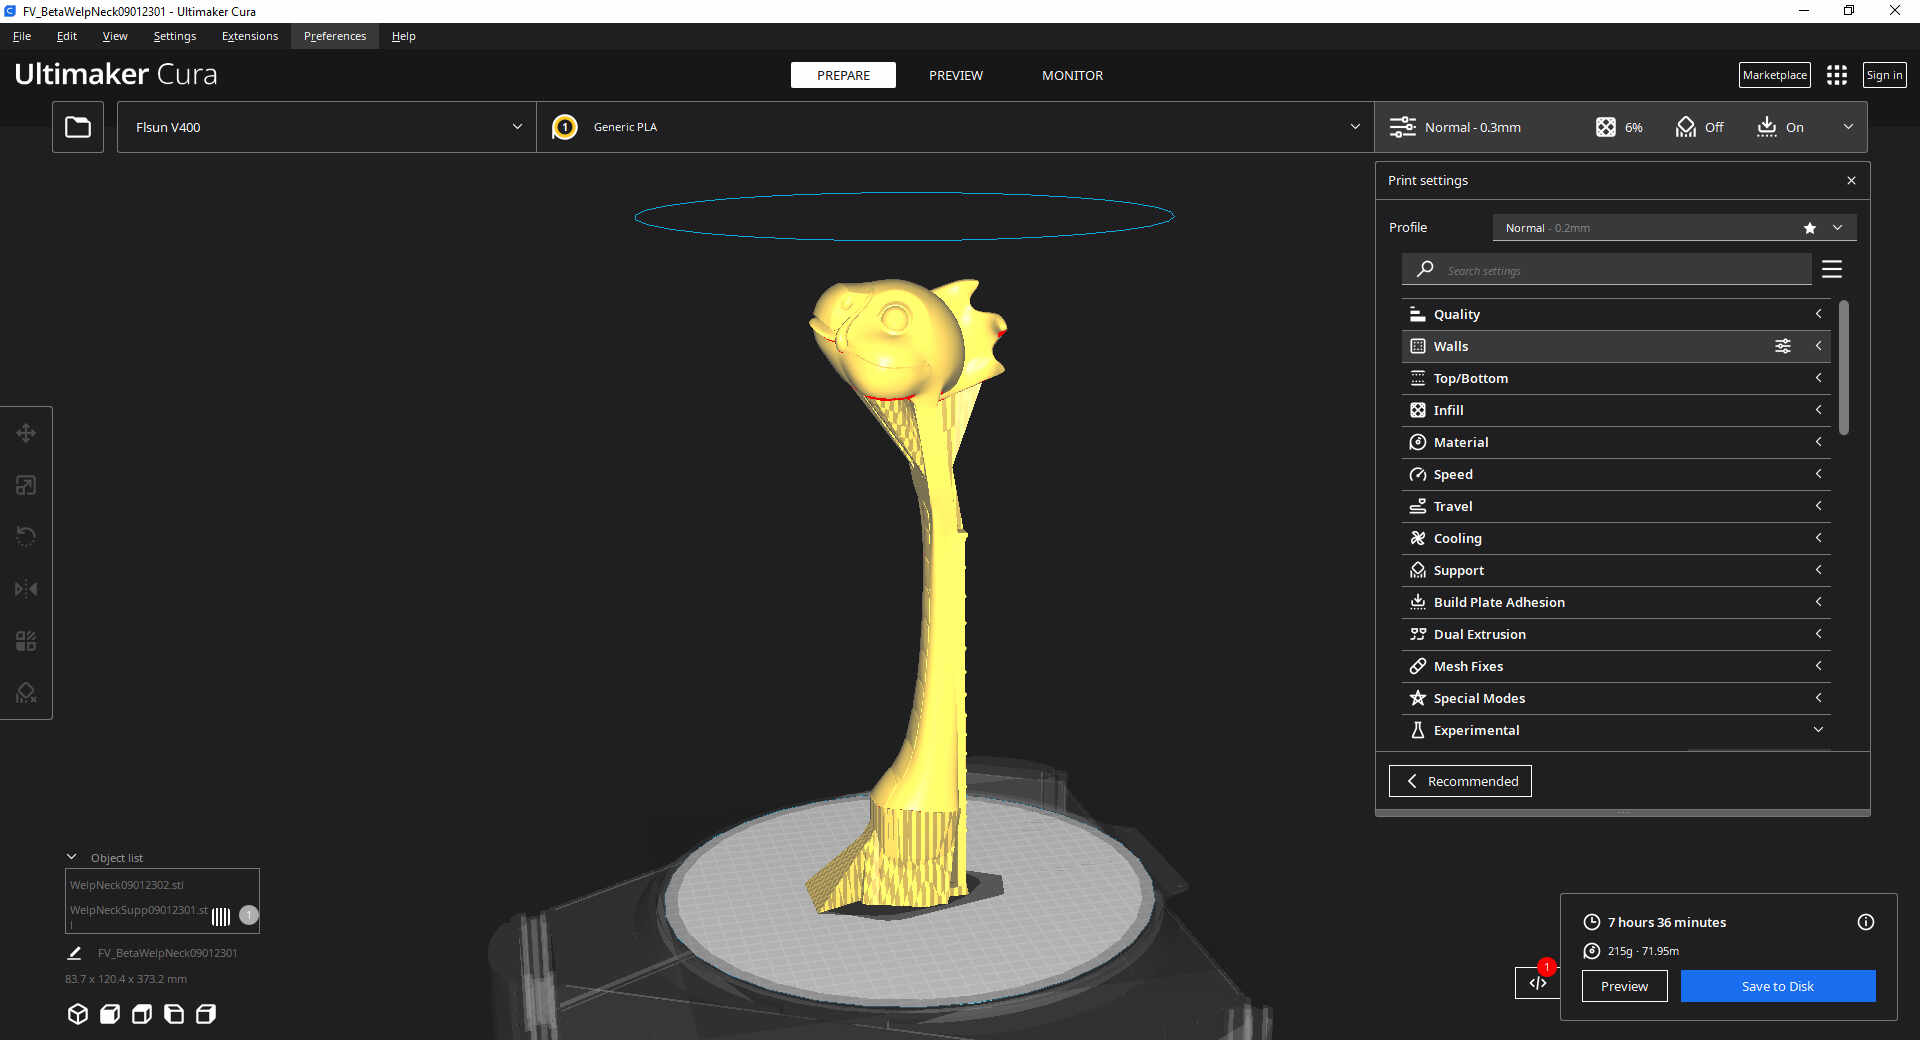Collapse the Object list panel

pyautogui.click(x=72, y=857)
